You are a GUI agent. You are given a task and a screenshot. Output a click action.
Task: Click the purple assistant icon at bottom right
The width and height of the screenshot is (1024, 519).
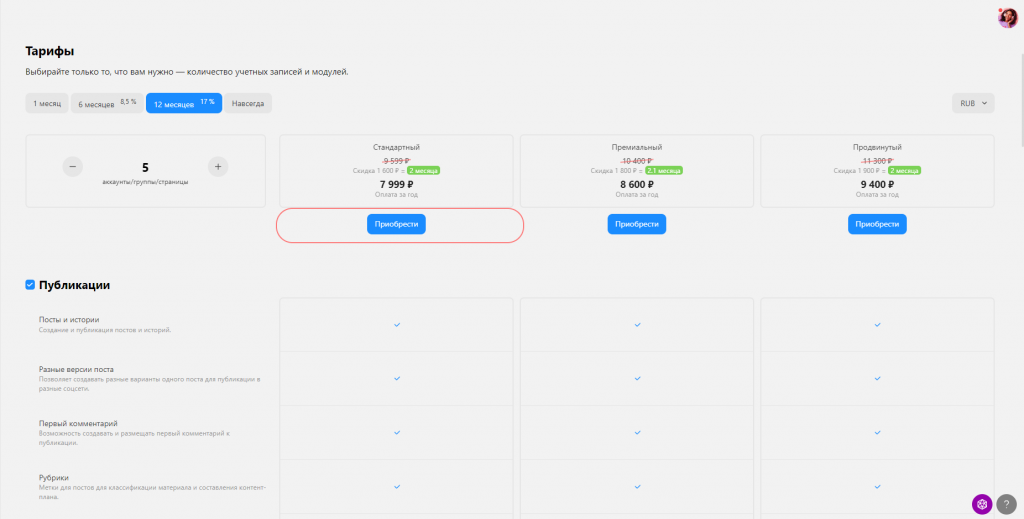tap(982, 504)
